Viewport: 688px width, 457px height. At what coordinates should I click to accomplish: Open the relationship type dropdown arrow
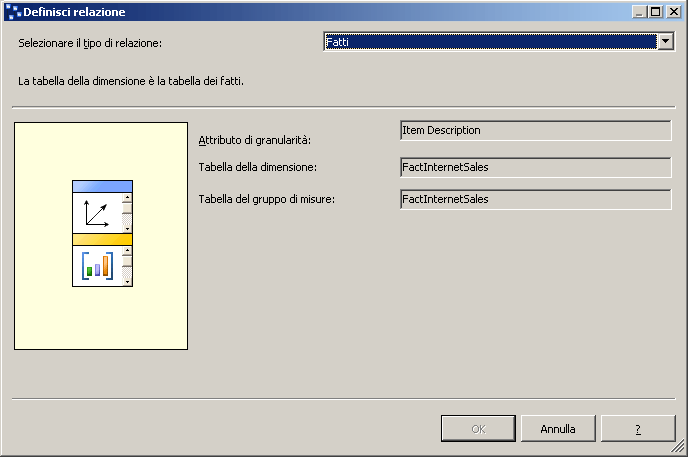coord(665,41)
